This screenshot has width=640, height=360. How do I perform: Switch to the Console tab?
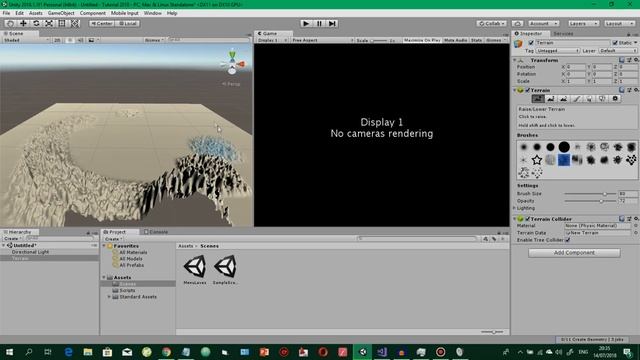pos(156,232)
